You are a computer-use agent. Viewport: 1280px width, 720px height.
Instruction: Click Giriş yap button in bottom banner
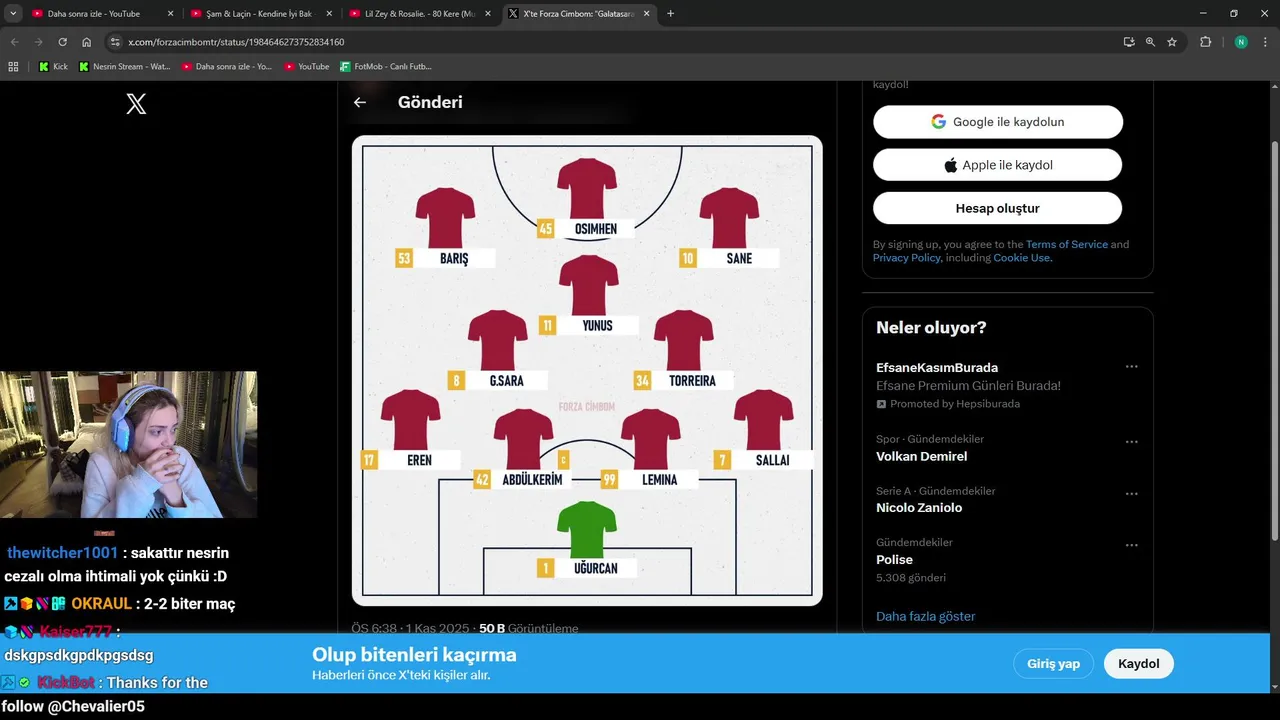[1054, 663]
